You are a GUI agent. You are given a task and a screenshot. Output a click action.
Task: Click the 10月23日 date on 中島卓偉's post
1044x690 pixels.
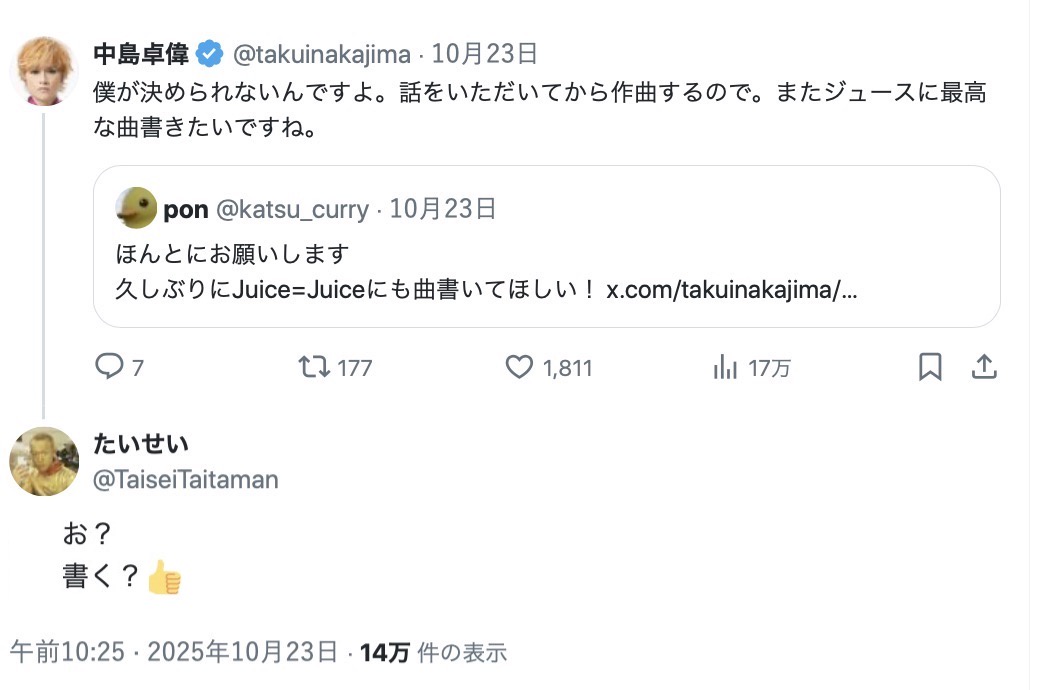point(485,53)
